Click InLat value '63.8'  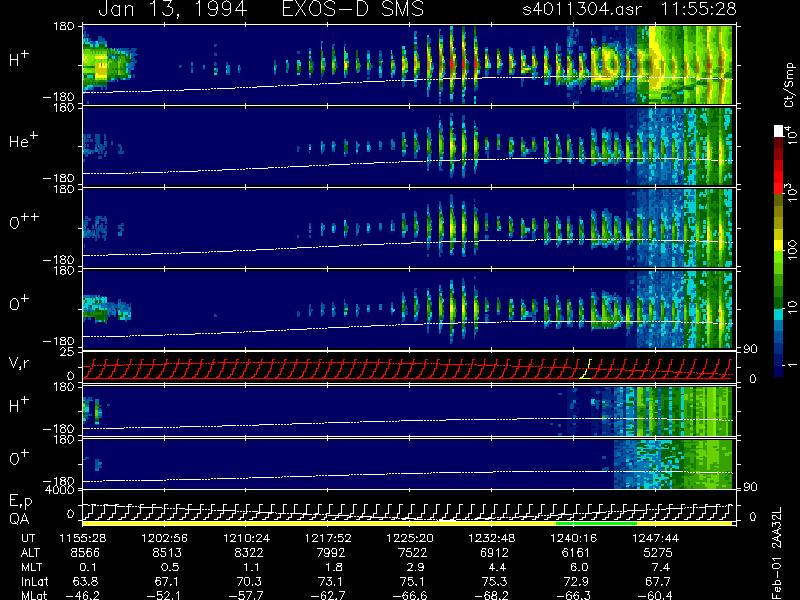tap(85, 581)
